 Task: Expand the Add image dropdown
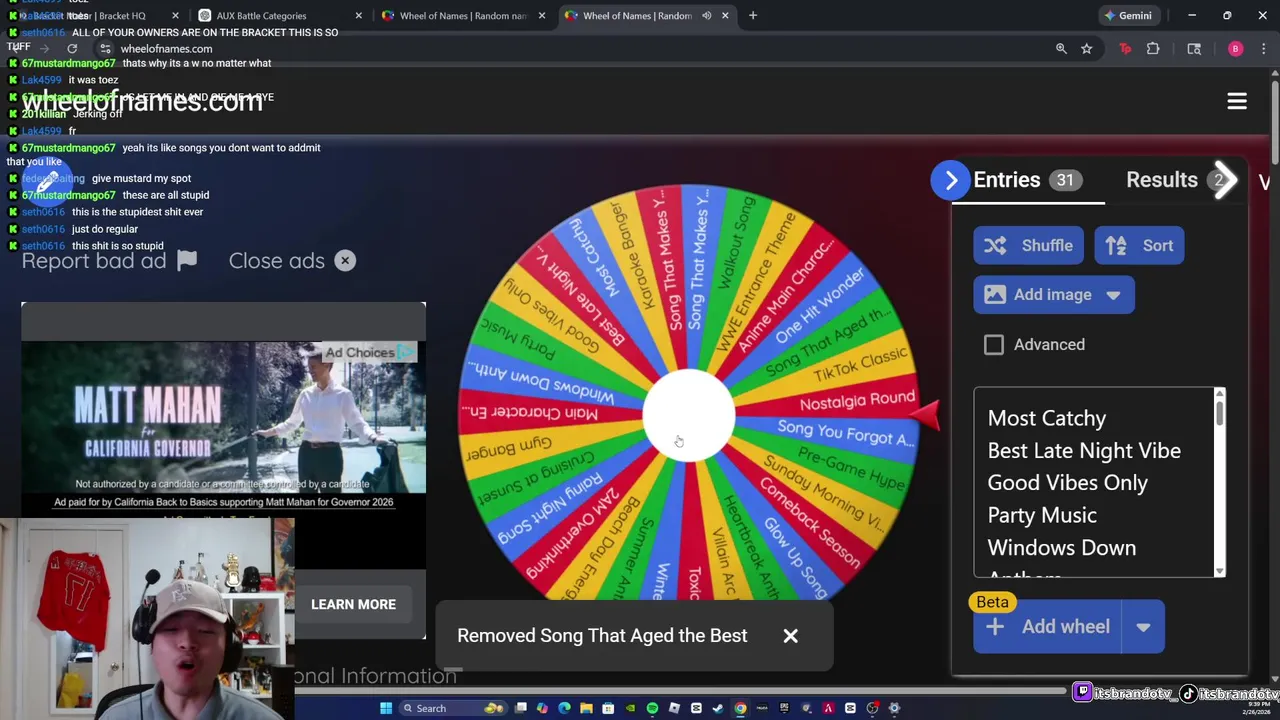coord(1113,295)
